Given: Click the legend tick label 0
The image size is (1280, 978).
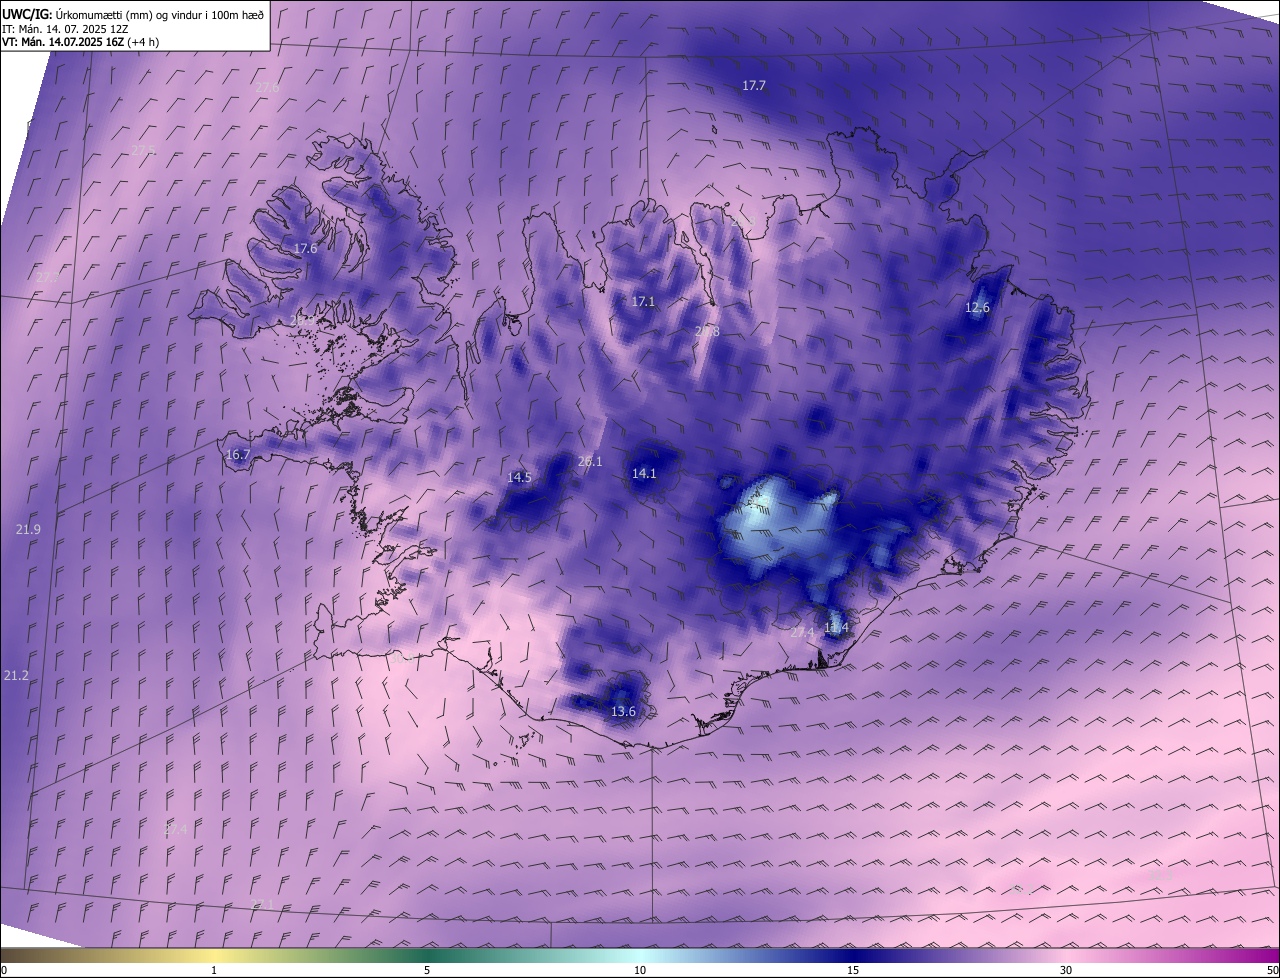Looking at the screenshot, I should pyautogui.click(x=4, y=970).
